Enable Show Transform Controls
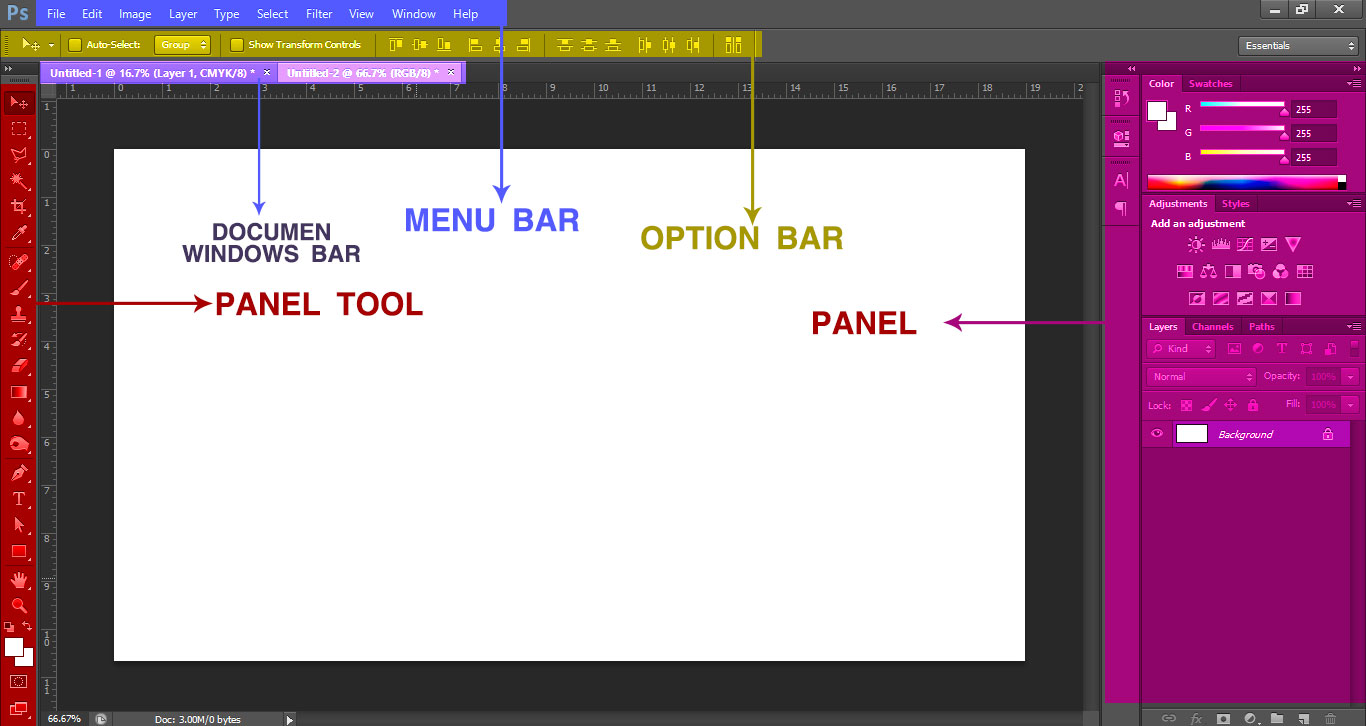The width and height of the screenshot is (1366, 726). point(237,44)
